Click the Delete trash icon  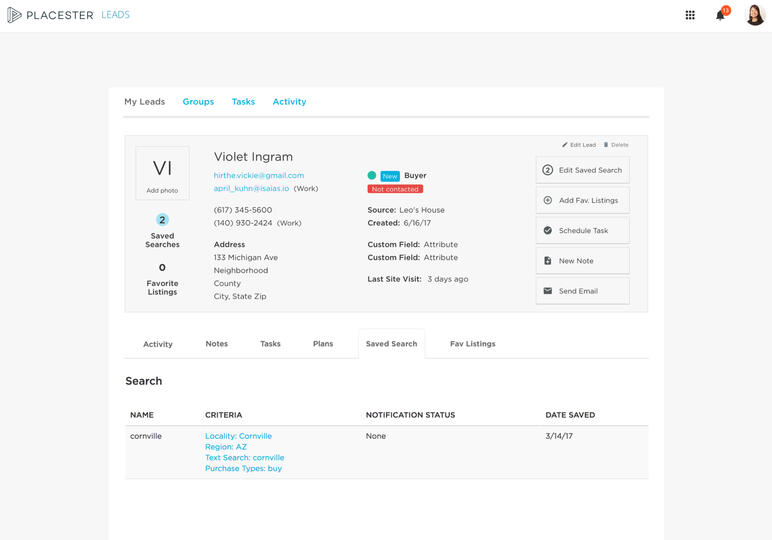pos(606,145)
